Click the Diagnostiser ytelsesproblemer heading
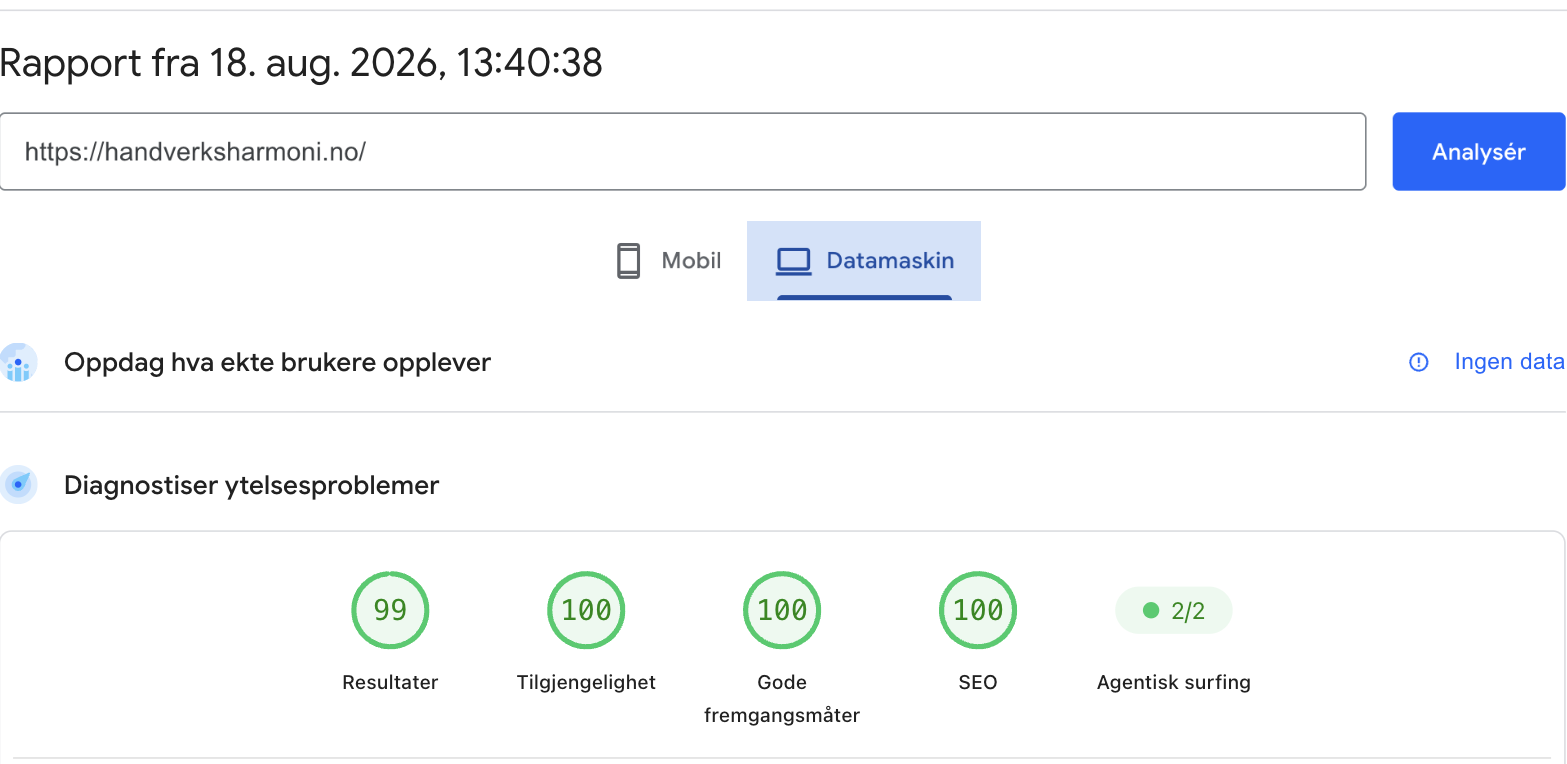The width and height of the screenshot is (1567, 764). (x=252, y=486)
